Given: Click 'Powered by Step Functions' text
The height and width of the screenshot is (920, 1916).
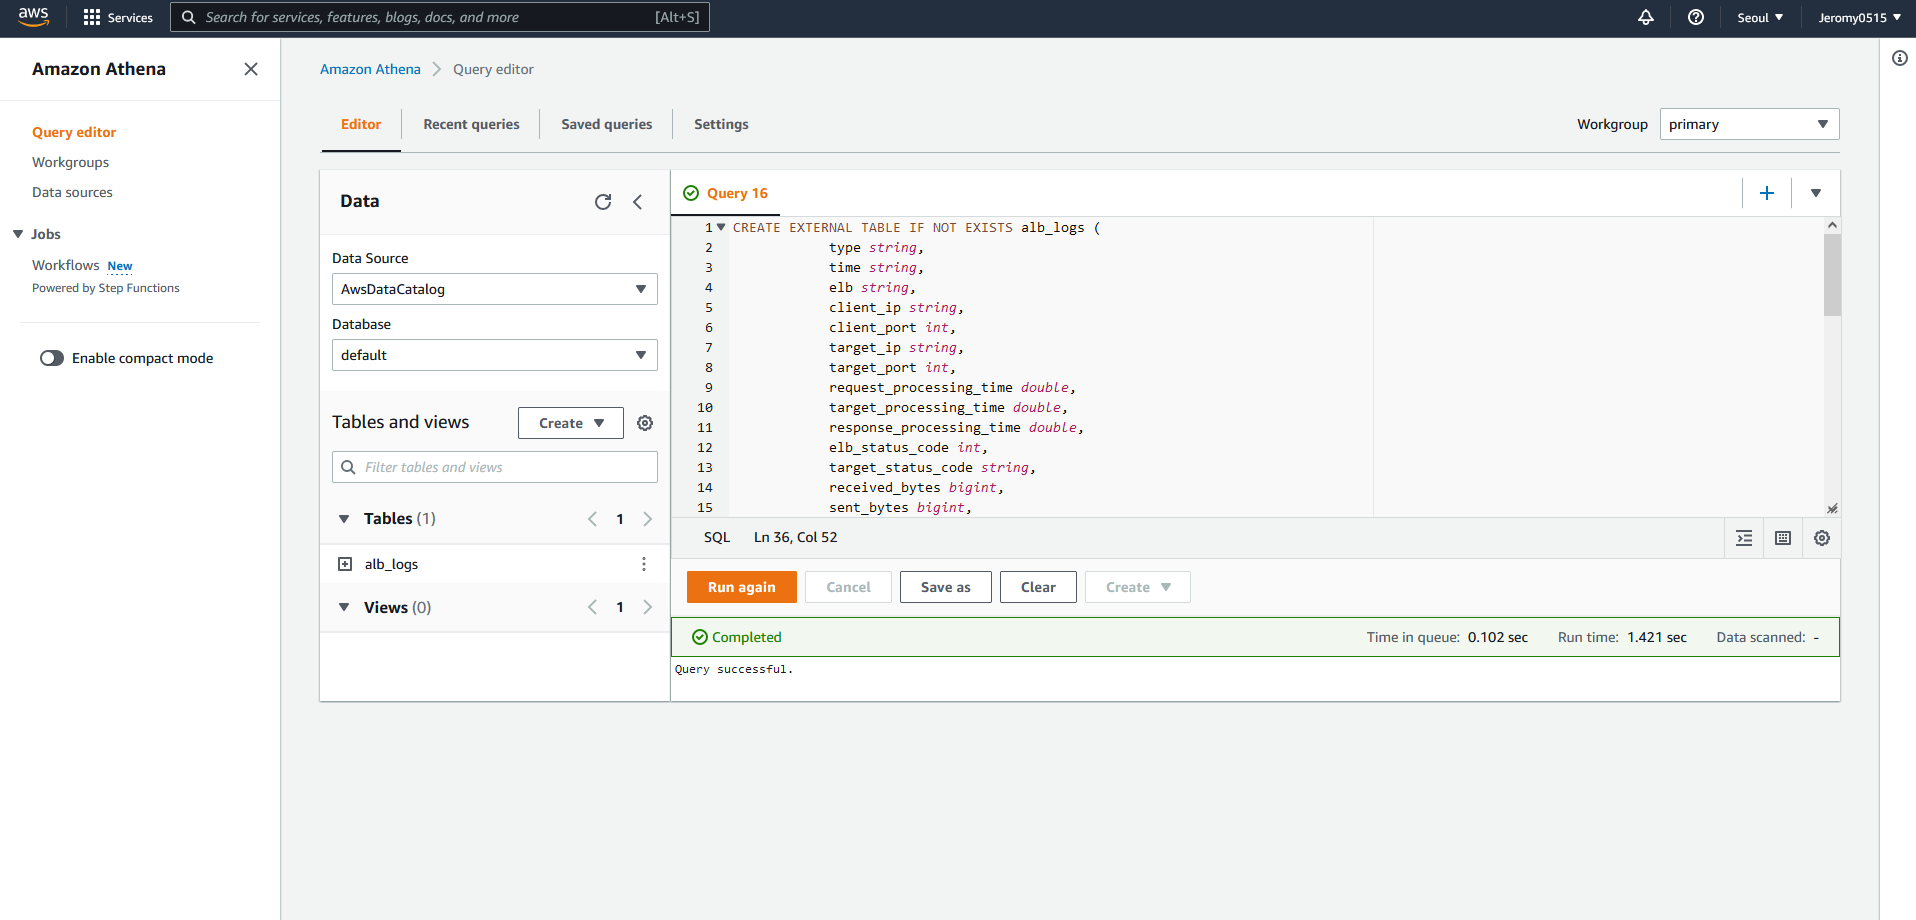Looking at the screenshot, I should pyautogui.click(x=106, y=288).
